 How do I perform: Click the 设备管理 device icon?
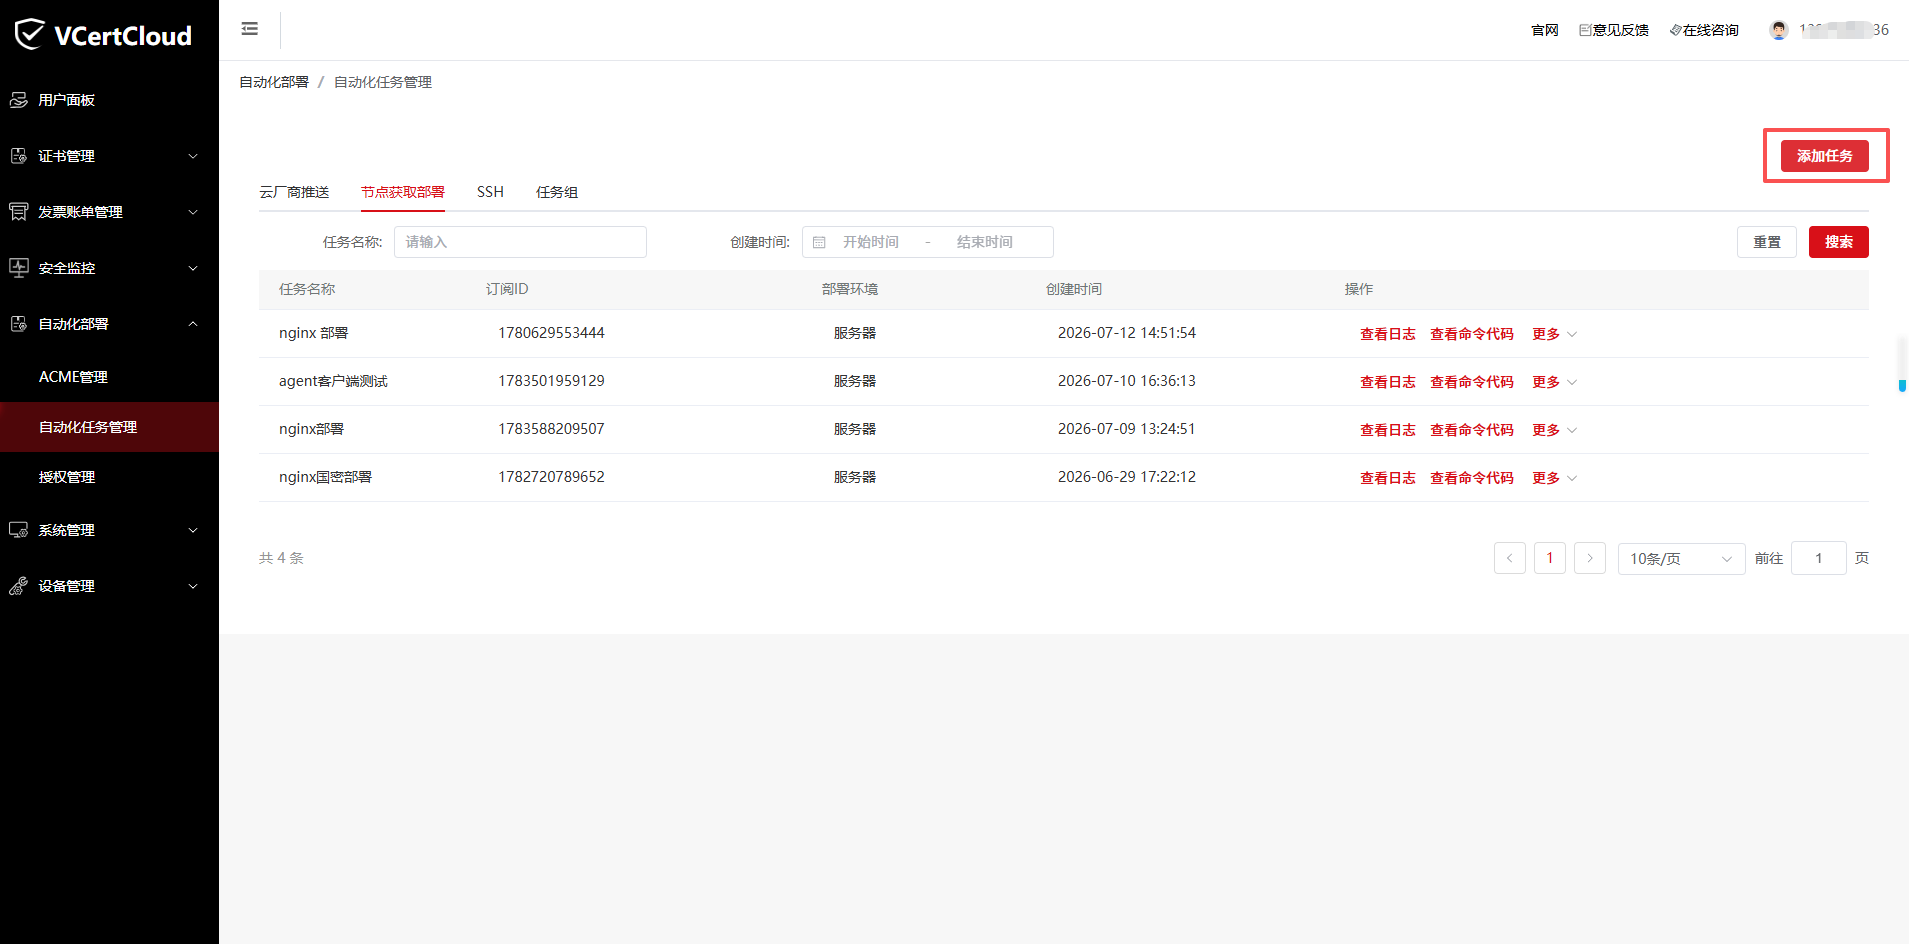18,586
